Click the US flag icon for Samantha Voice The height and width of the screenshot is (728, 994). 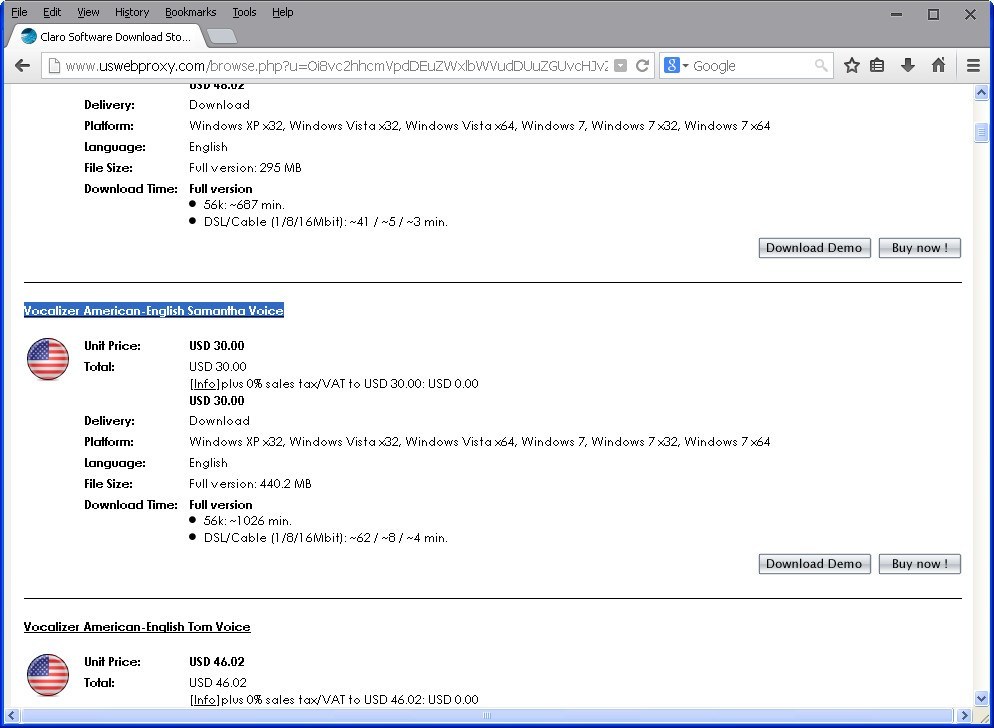[x=48, y=358]
